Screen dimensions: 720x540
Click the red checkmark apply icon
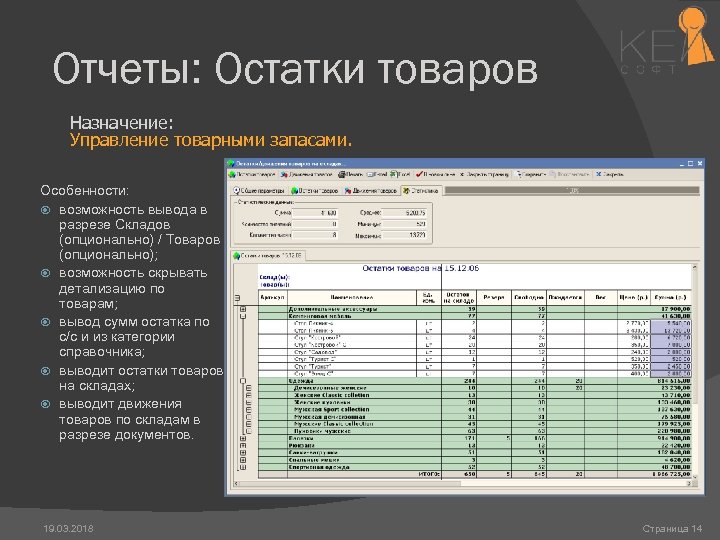click(419, 174)
